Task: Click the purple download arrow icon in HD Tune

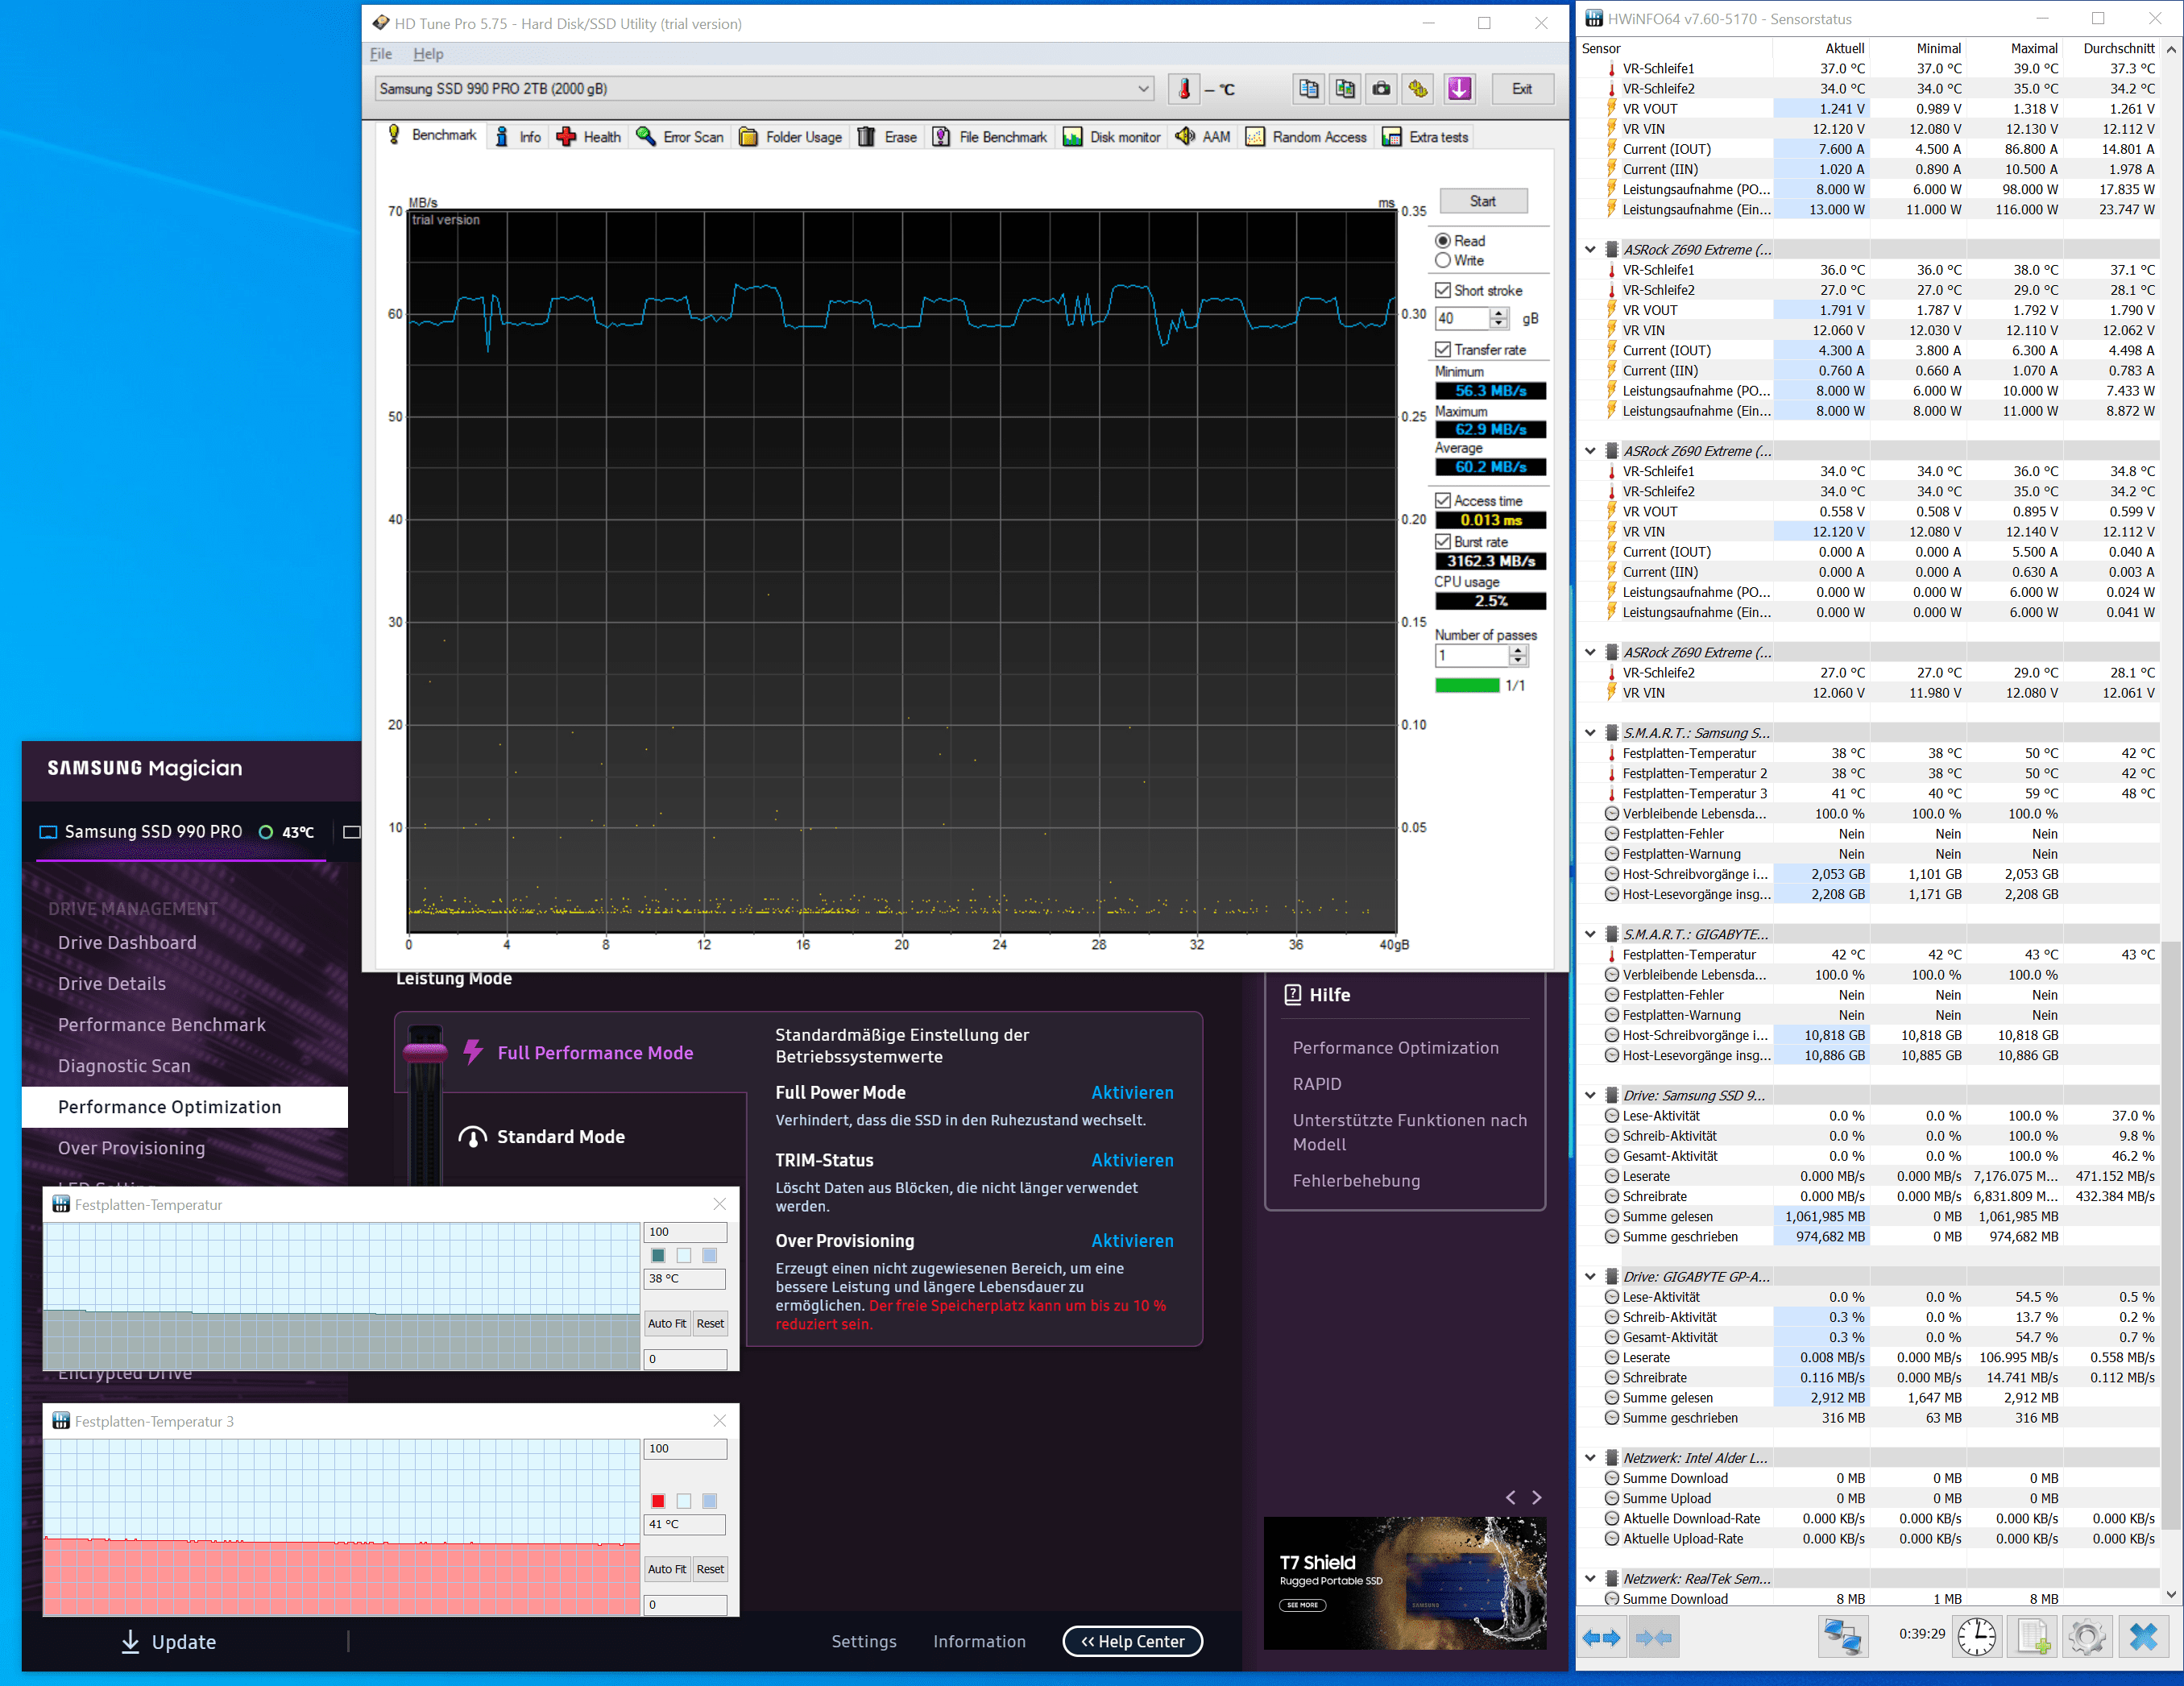Action: click(x=1459, y=89)
